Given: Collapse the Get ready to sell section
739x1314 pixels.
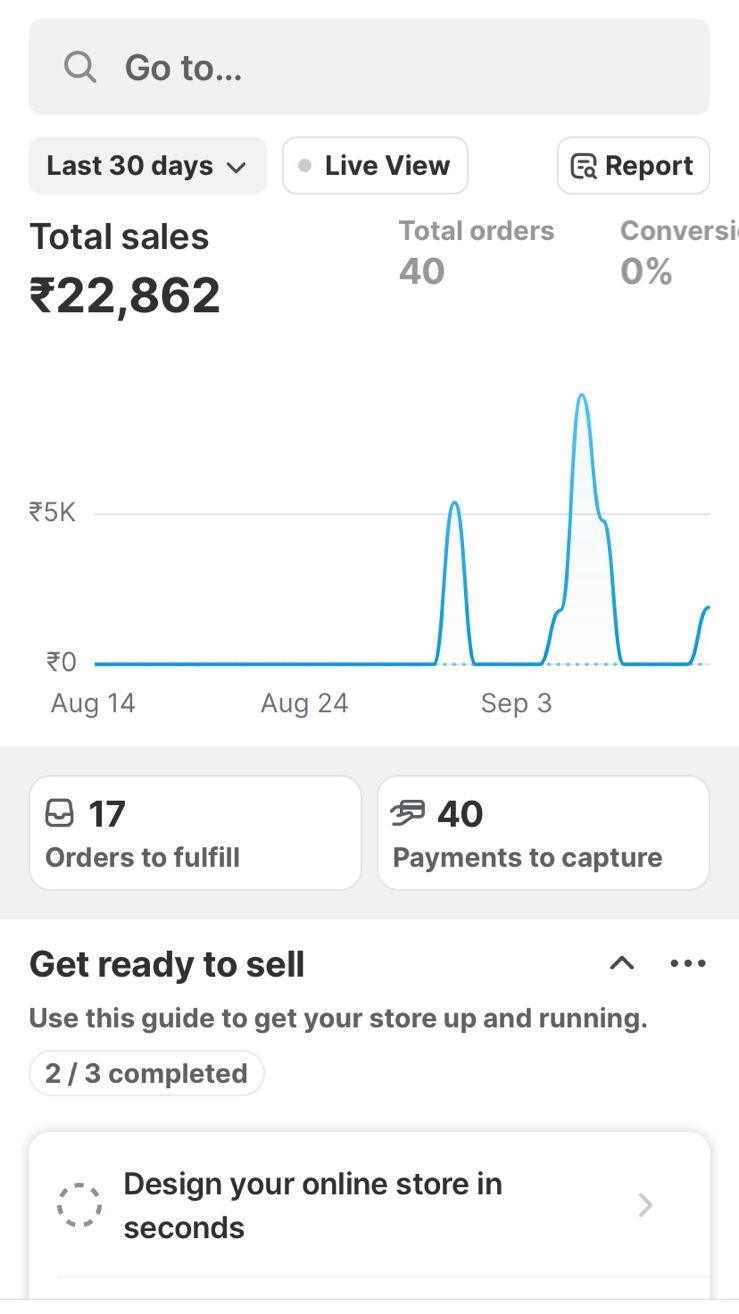Looking at the screenshot, I should 622,963.
